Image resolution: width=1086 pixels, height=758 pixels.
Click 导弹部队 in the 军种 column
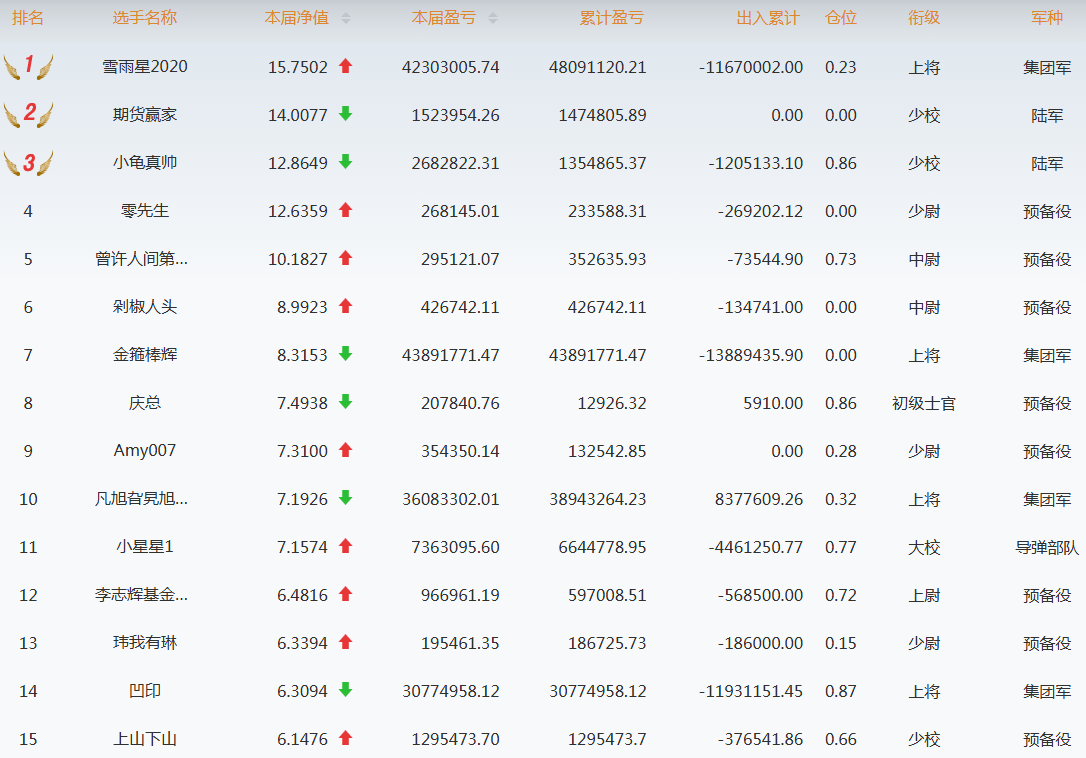pyautogui.click(x=1047, y=547)
